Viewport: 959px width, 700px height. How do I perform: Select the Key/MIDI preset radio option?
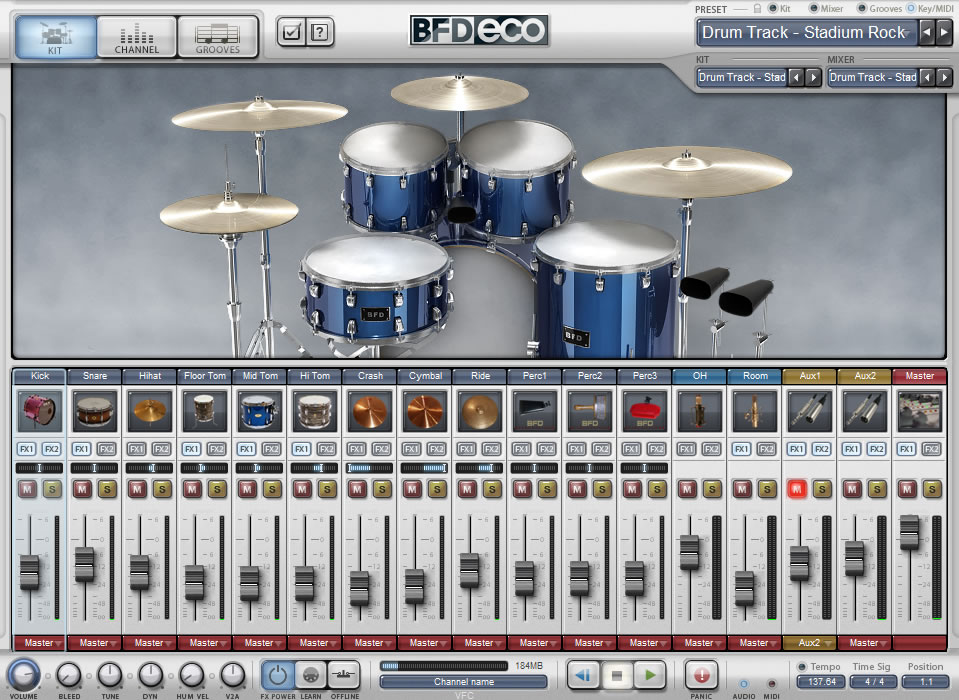911,9
